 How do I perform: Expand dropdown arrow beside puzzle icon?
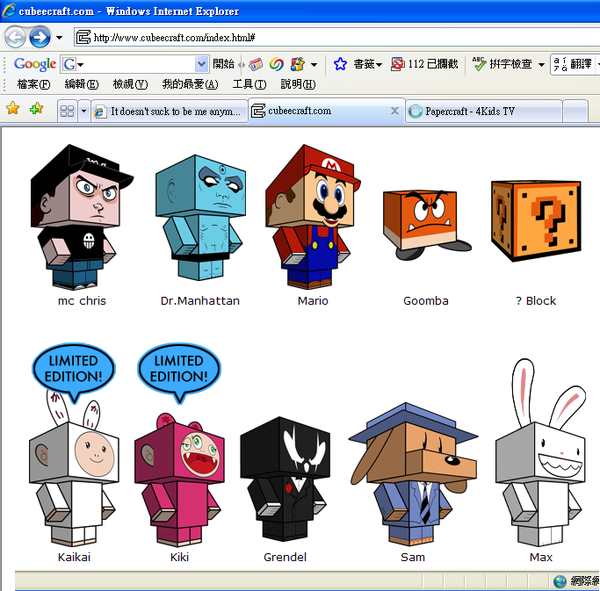314,64
